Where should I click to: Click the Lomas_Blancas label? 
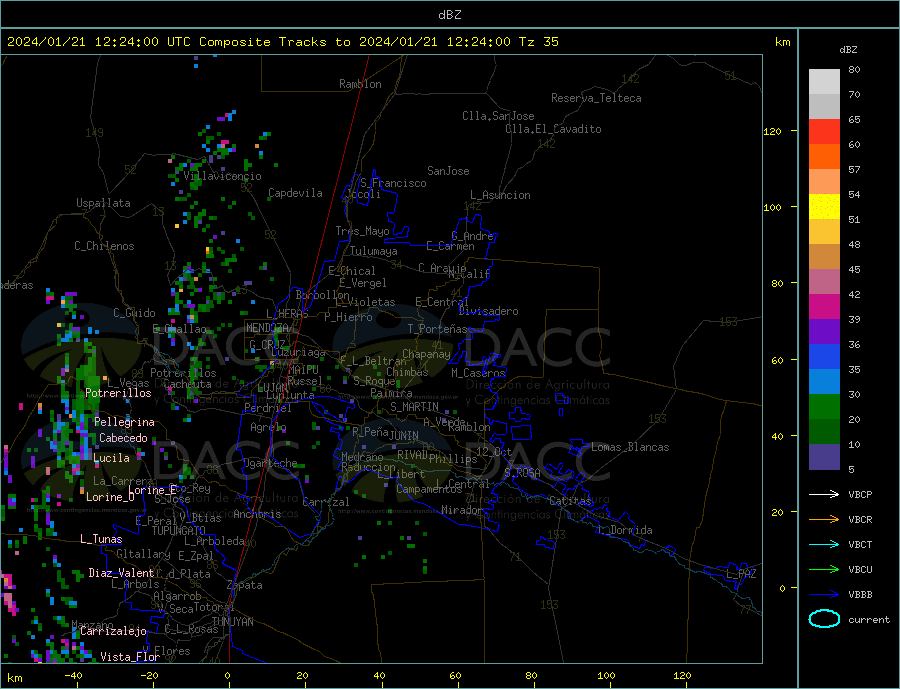tap(630, 447)
